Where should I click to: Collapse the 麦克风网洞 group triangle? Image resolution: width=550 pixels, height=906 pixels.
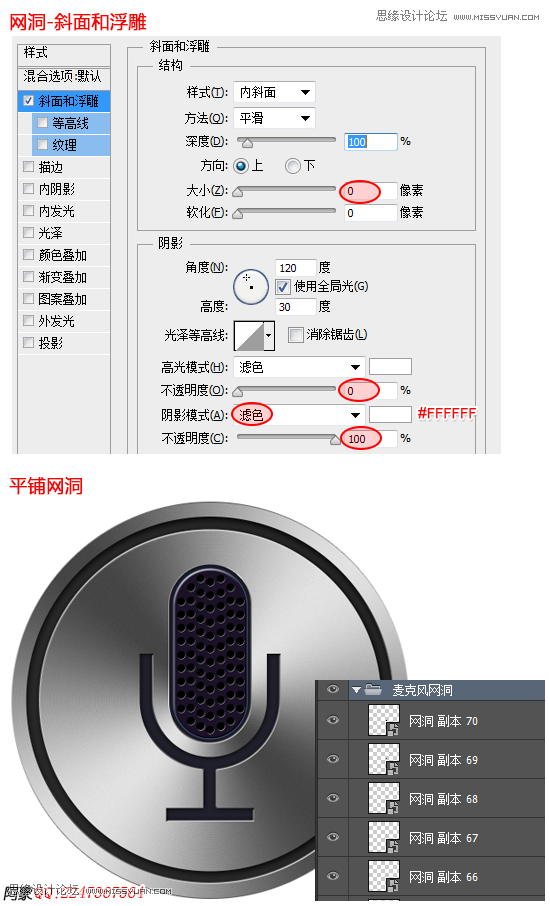pos(356,690)
